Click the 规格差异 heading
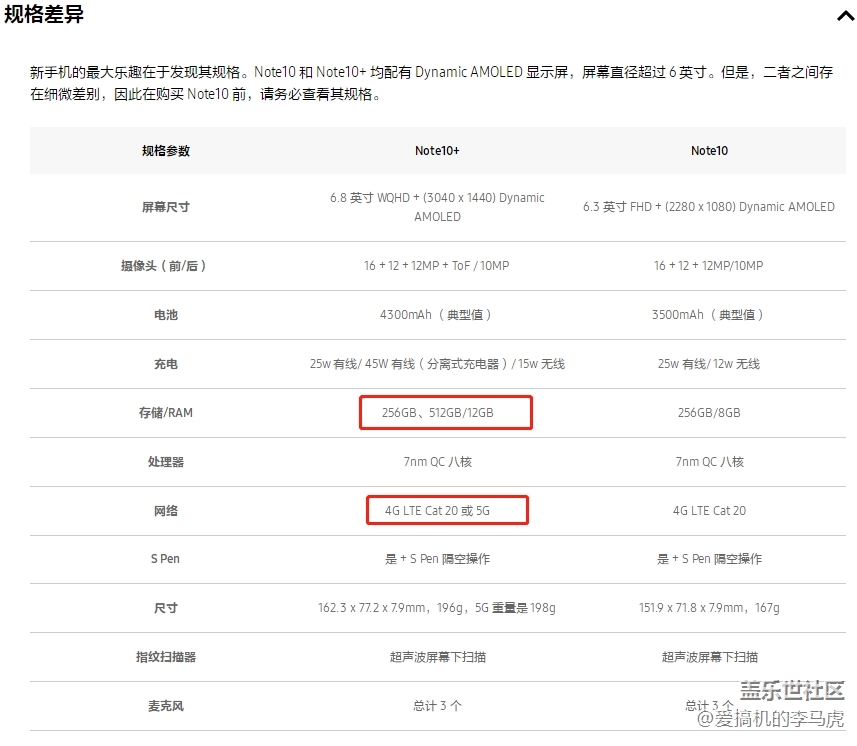857x746 pixels. click(44, 15)
